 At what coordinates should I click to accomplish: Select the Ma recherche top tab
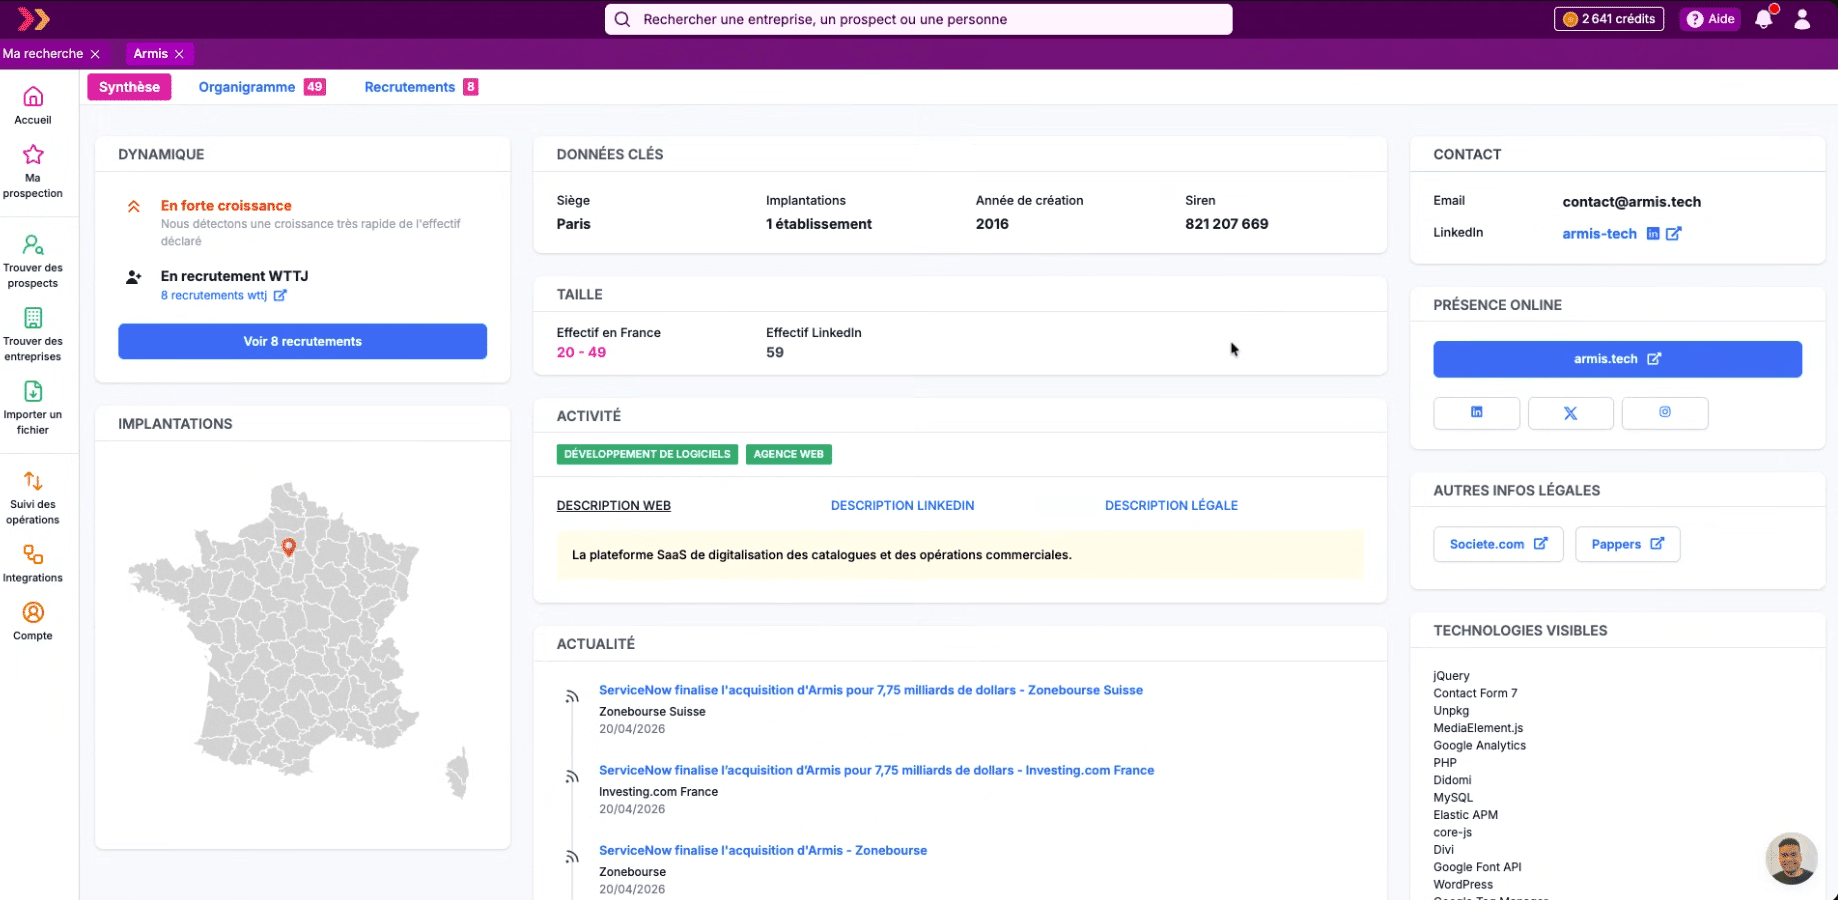coord(43,54)
